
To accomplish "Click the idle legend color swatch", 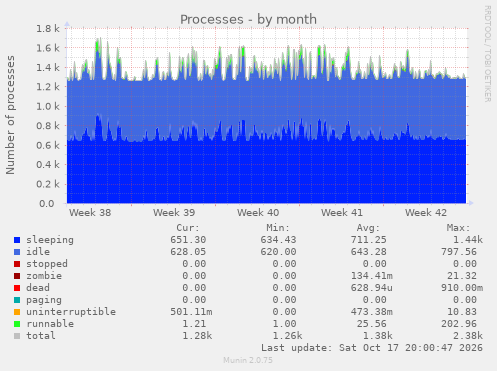I will [x=17, y=252].
